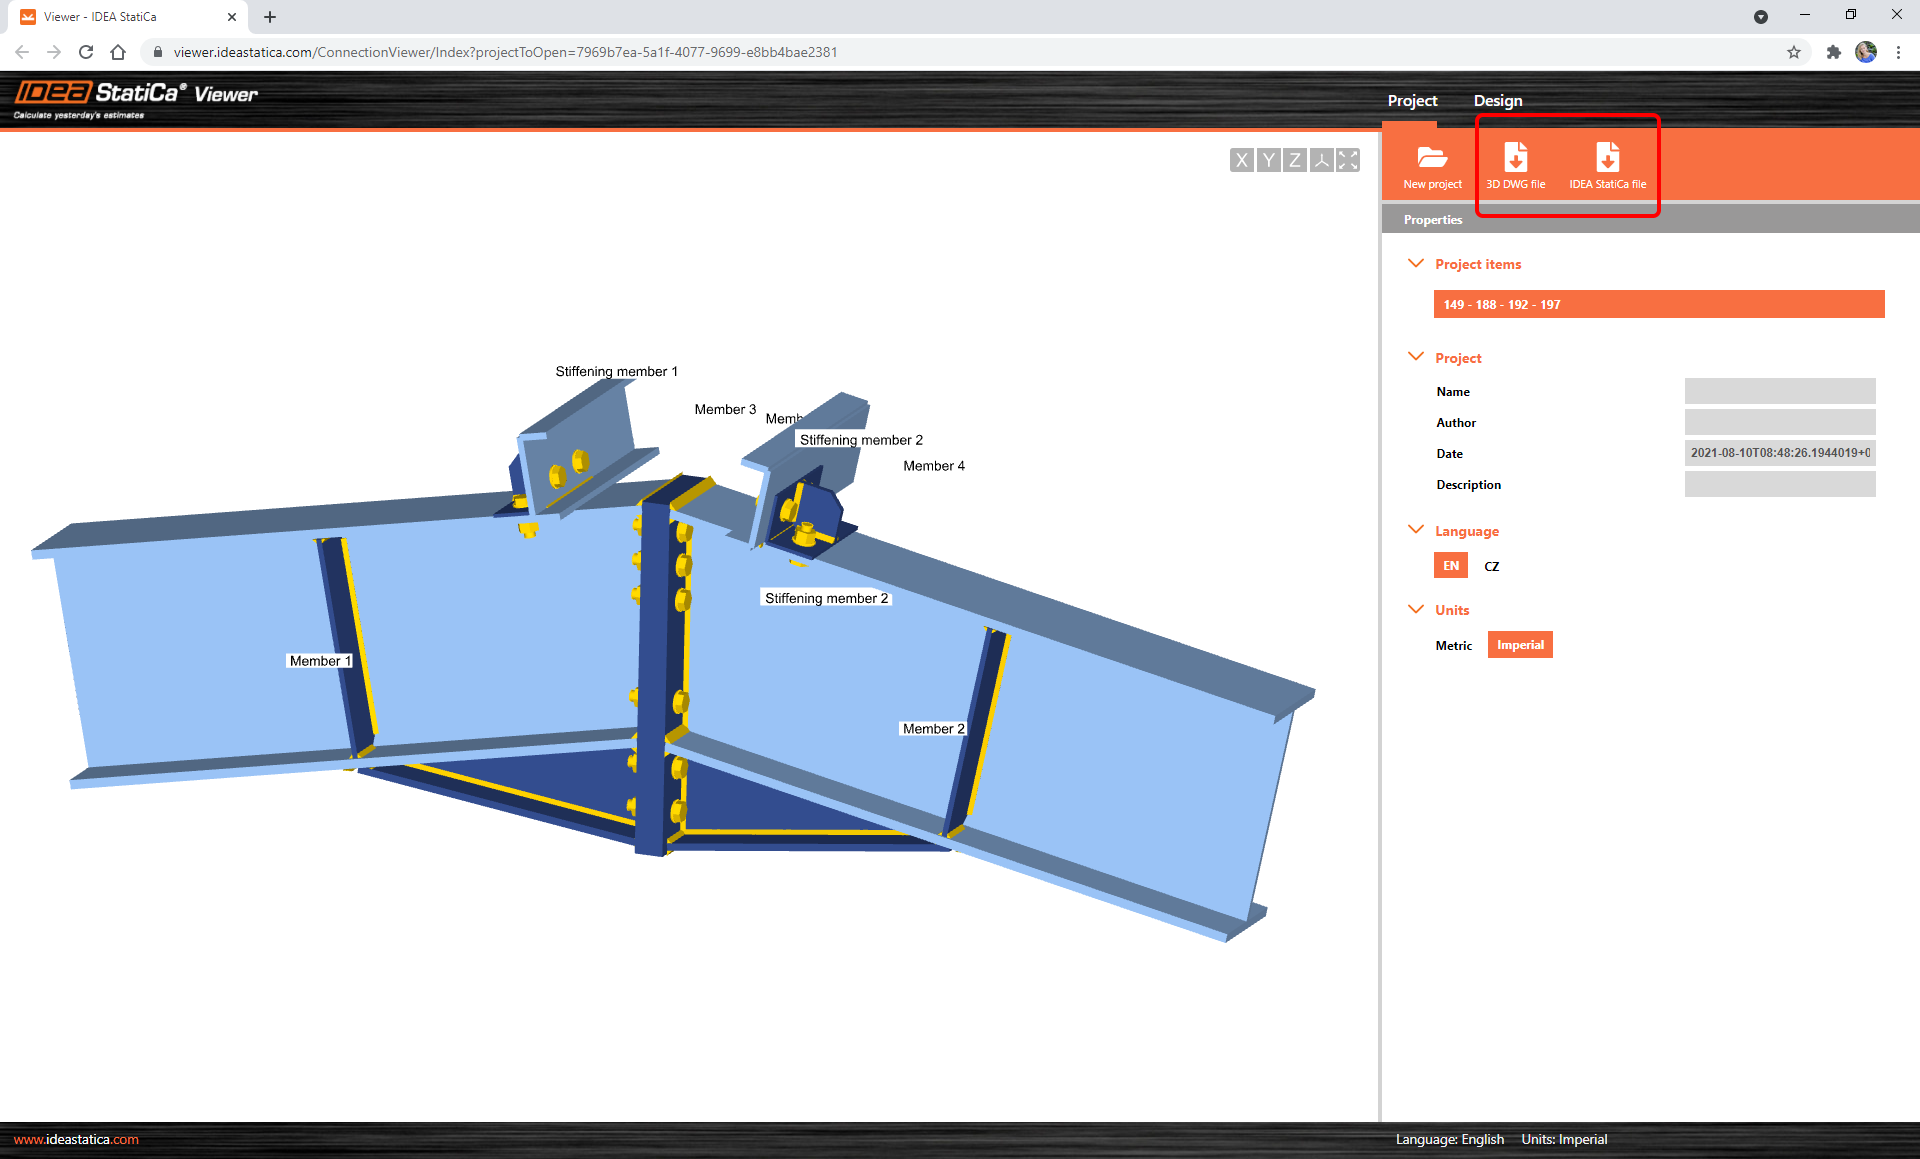
Task: Select the X axis view
Action: [1242, 159]
